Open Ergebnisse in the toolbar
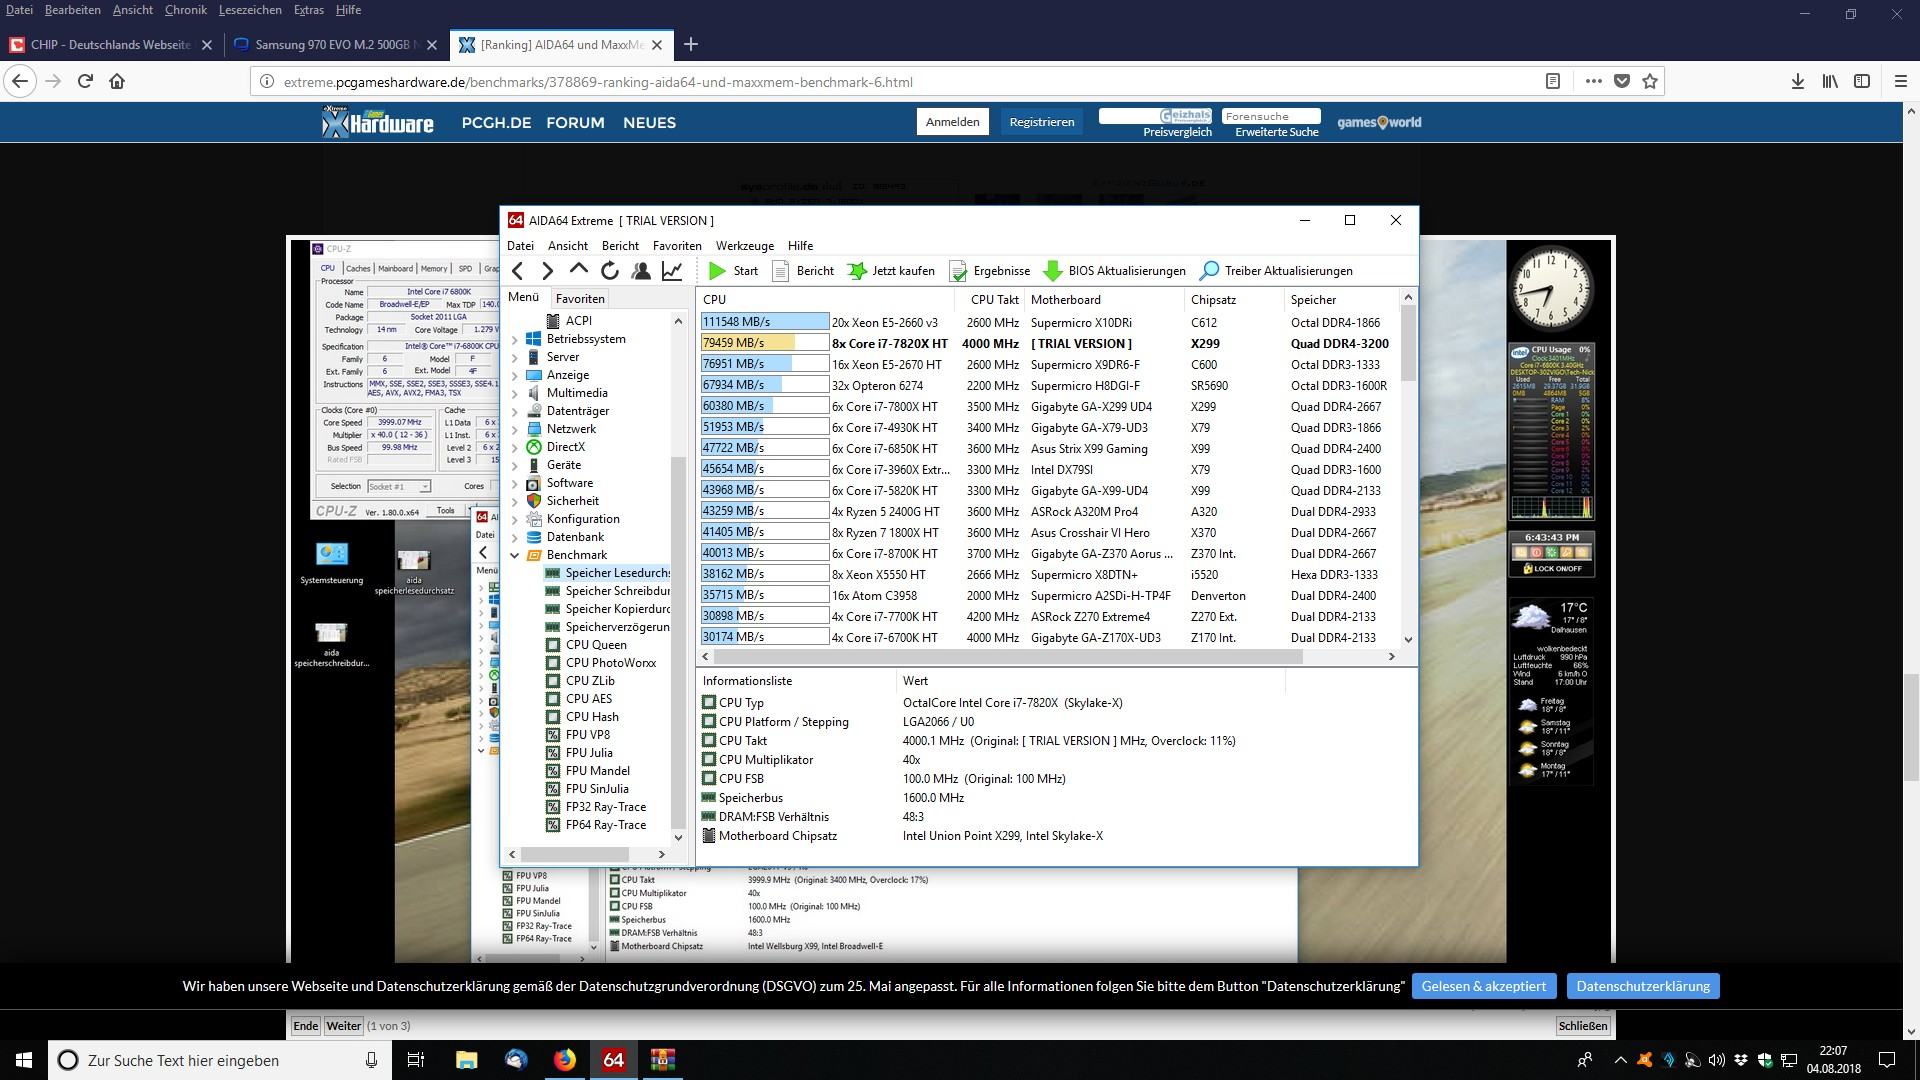This screenshot has height=1080, width=1920. click(x=989, y=271)
